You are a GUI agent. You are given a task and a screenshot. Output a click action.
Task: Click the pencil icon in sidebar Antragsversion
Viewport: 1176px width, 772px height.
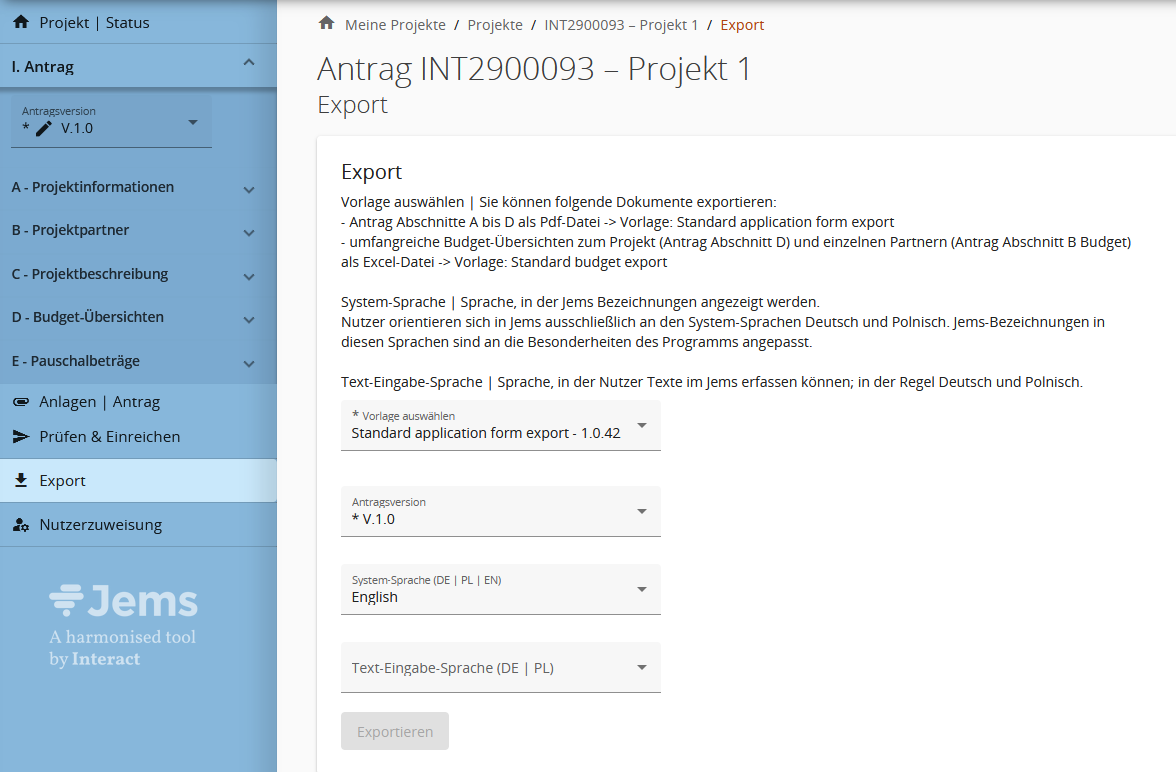(43, 128)
